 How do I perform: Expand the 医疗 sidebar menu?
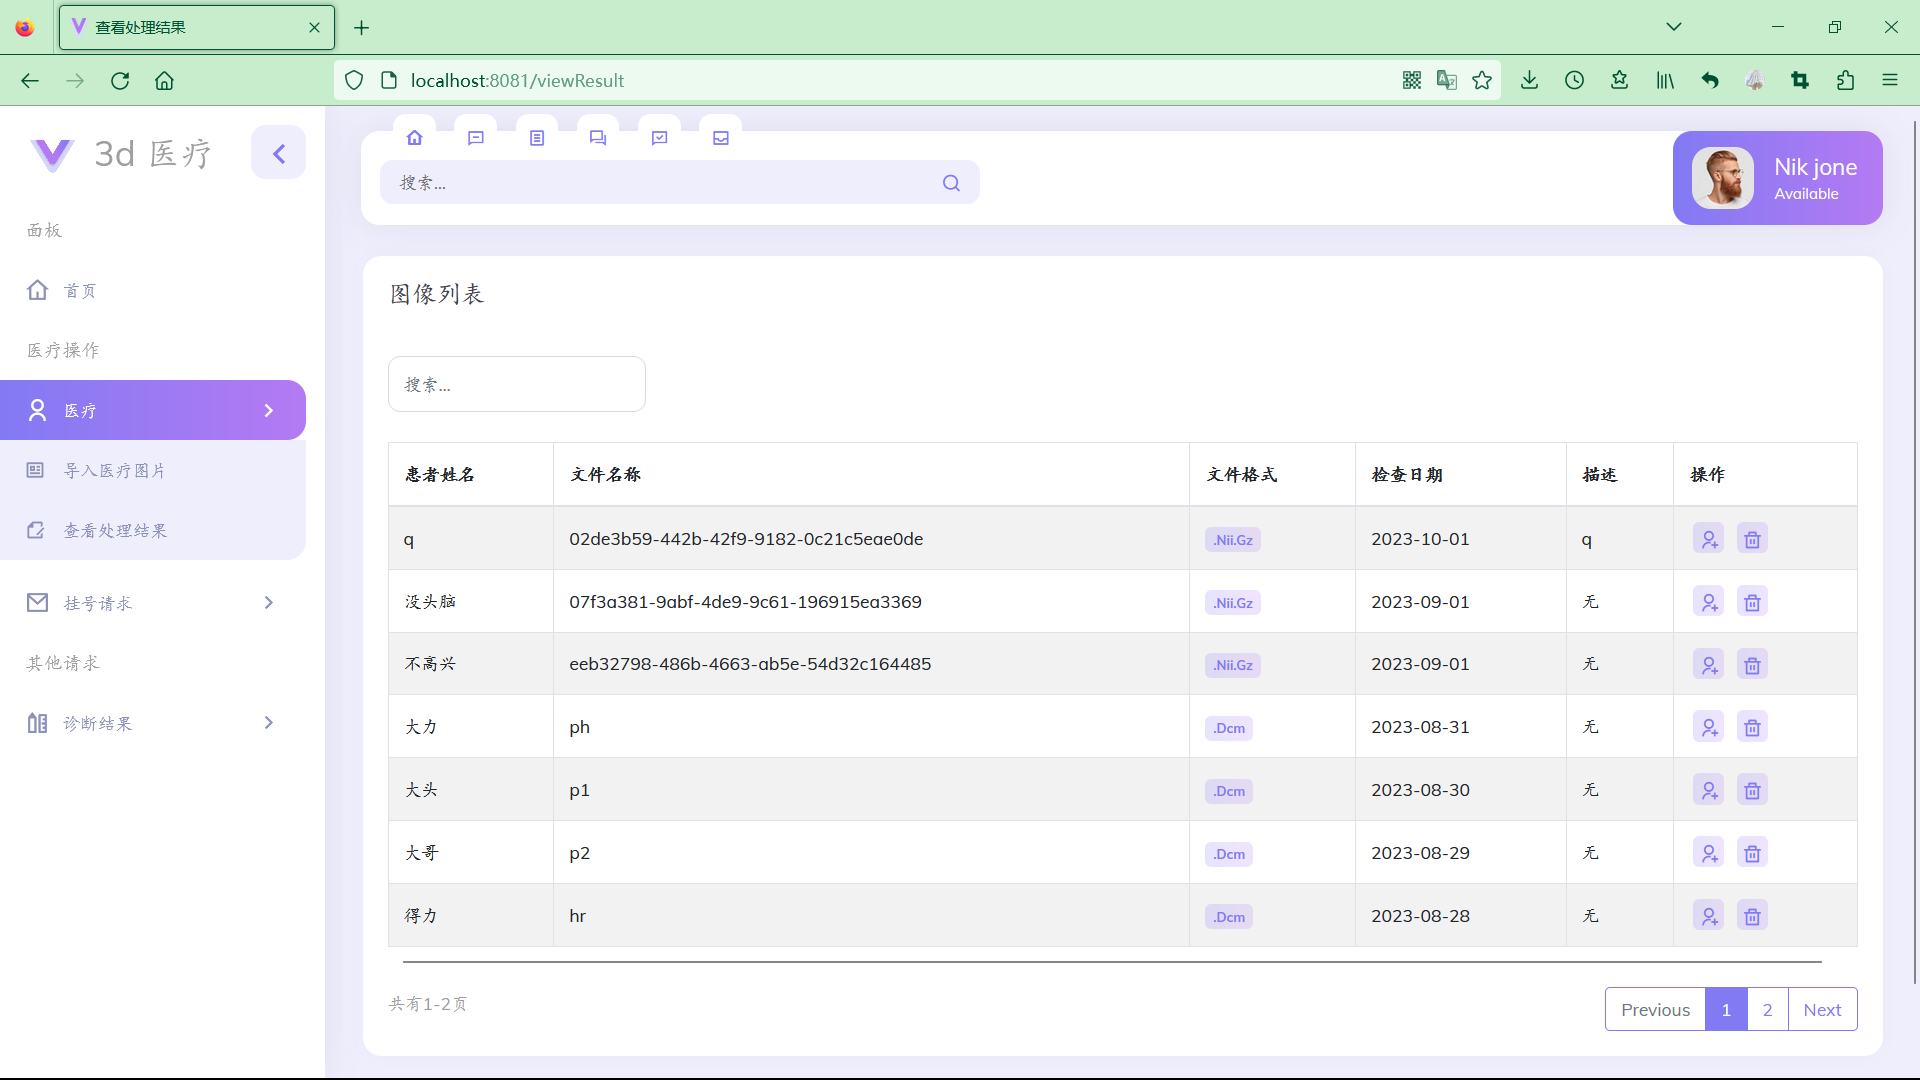pos(153,410)
